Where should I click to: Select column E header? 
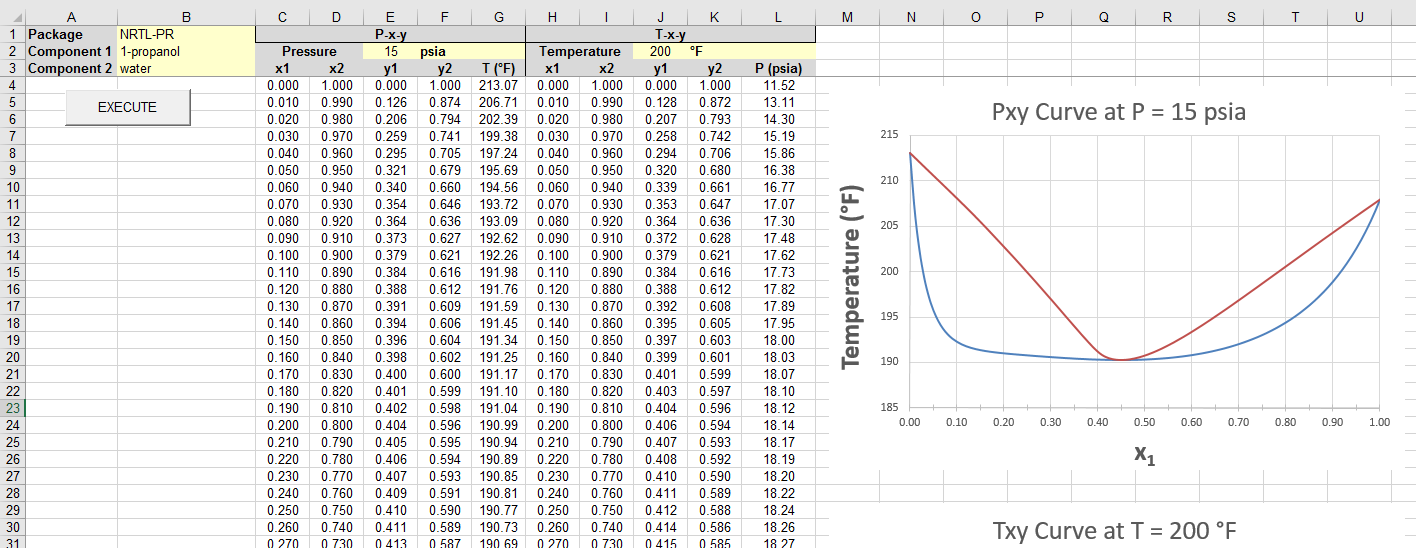(x=391, y=16)
